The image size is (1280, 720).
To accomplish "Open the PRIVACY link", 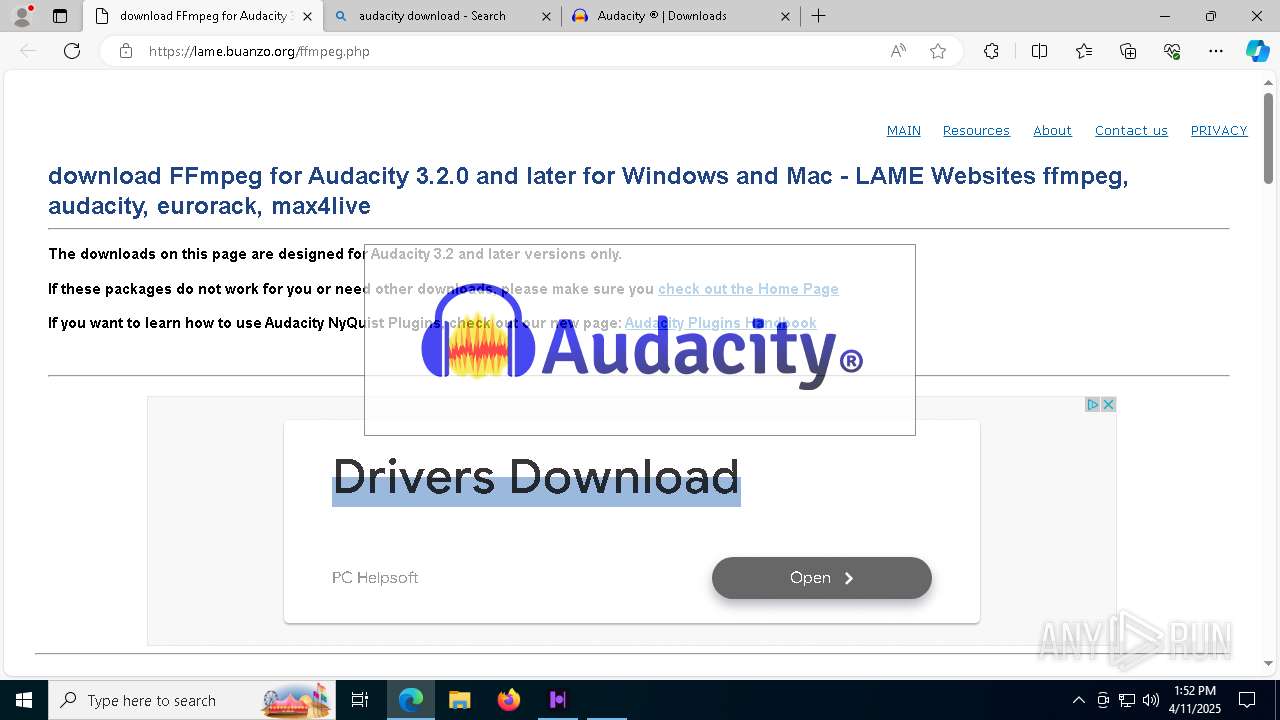I will pos(1219,131).
